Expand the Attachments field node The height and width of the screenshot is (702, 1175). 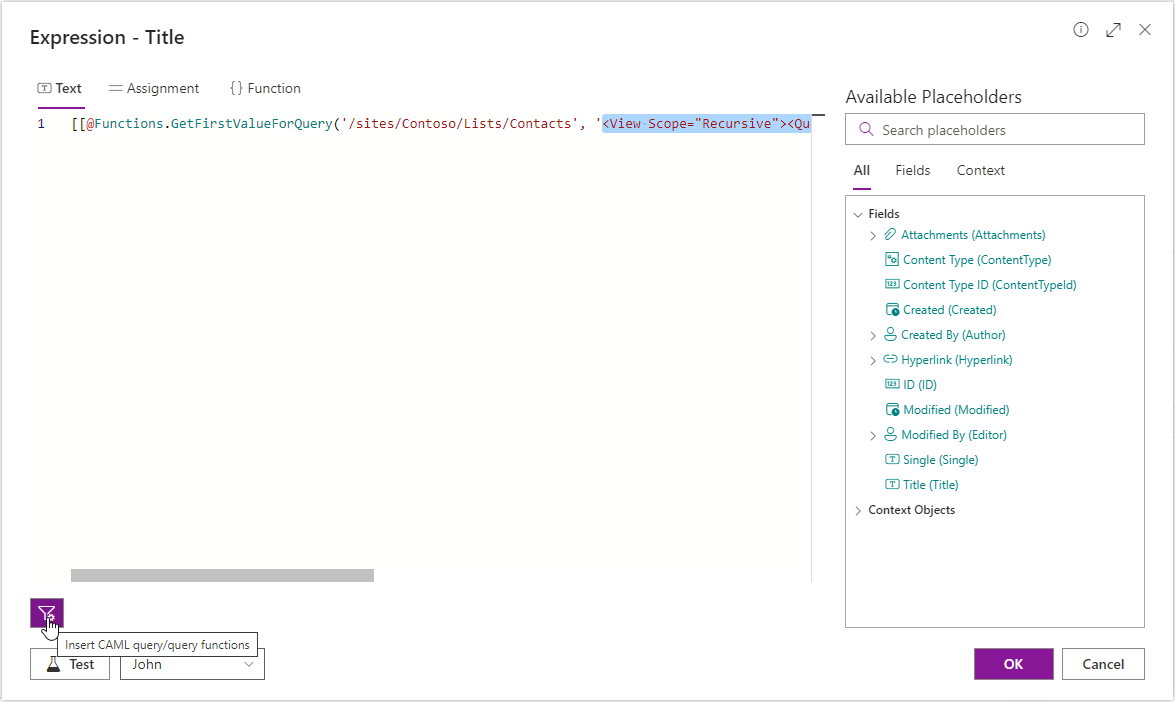tap(873, 236)
